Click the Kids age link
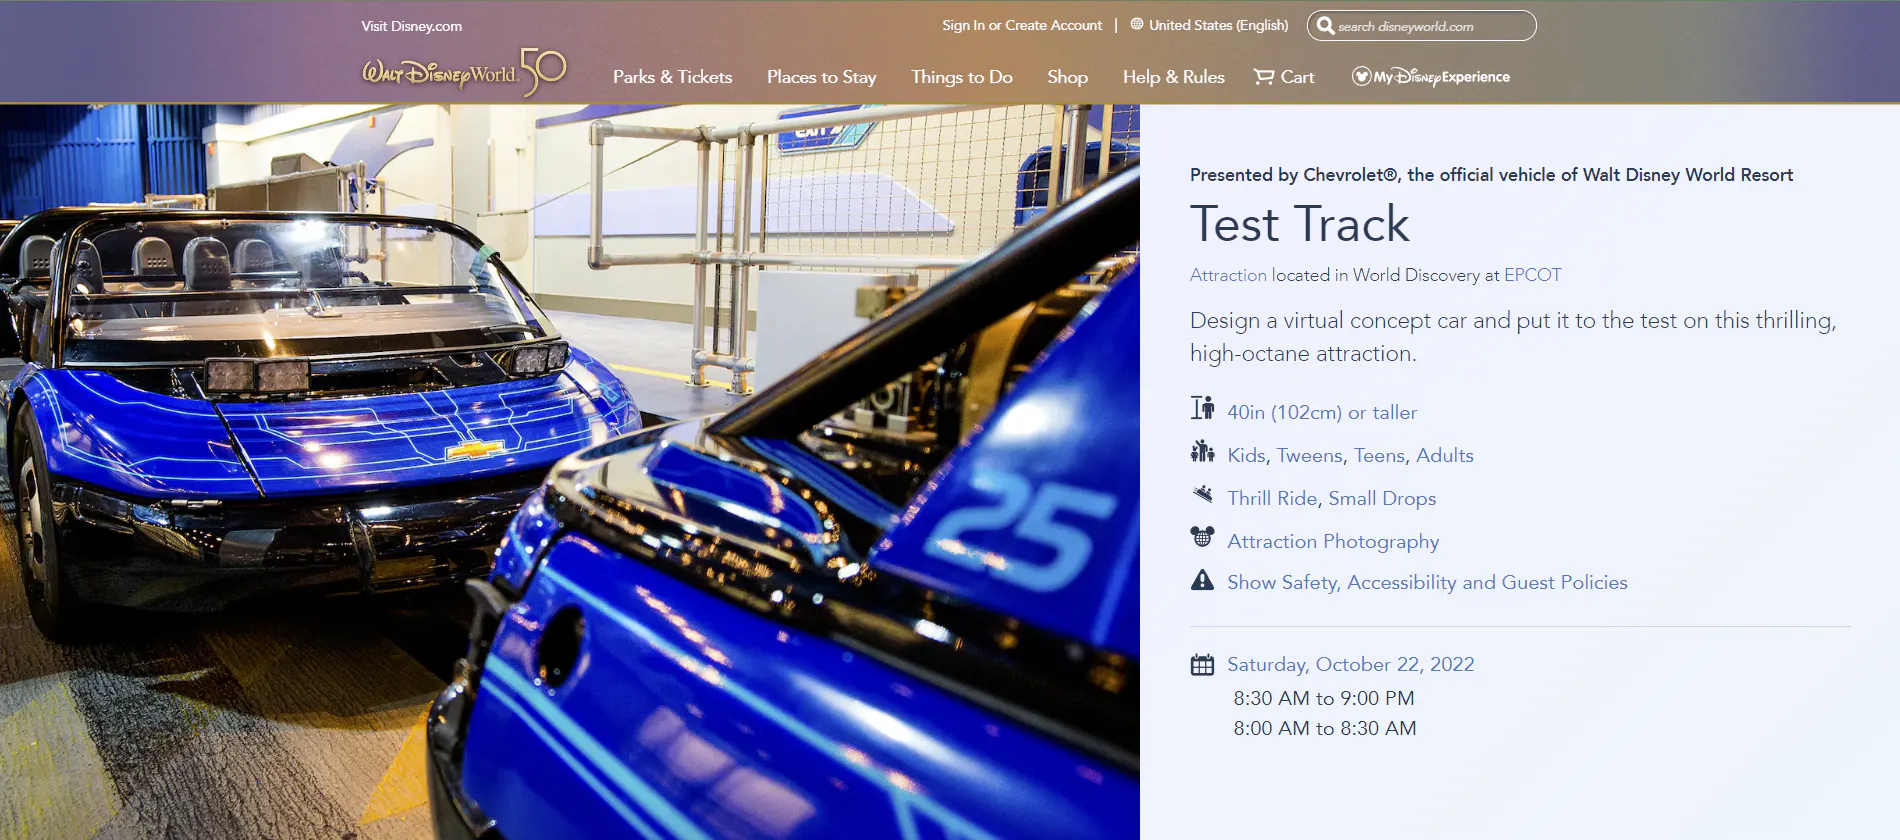Viewport: 1900px width, 840px height. pyautogui.click(x=1246, y=455)
